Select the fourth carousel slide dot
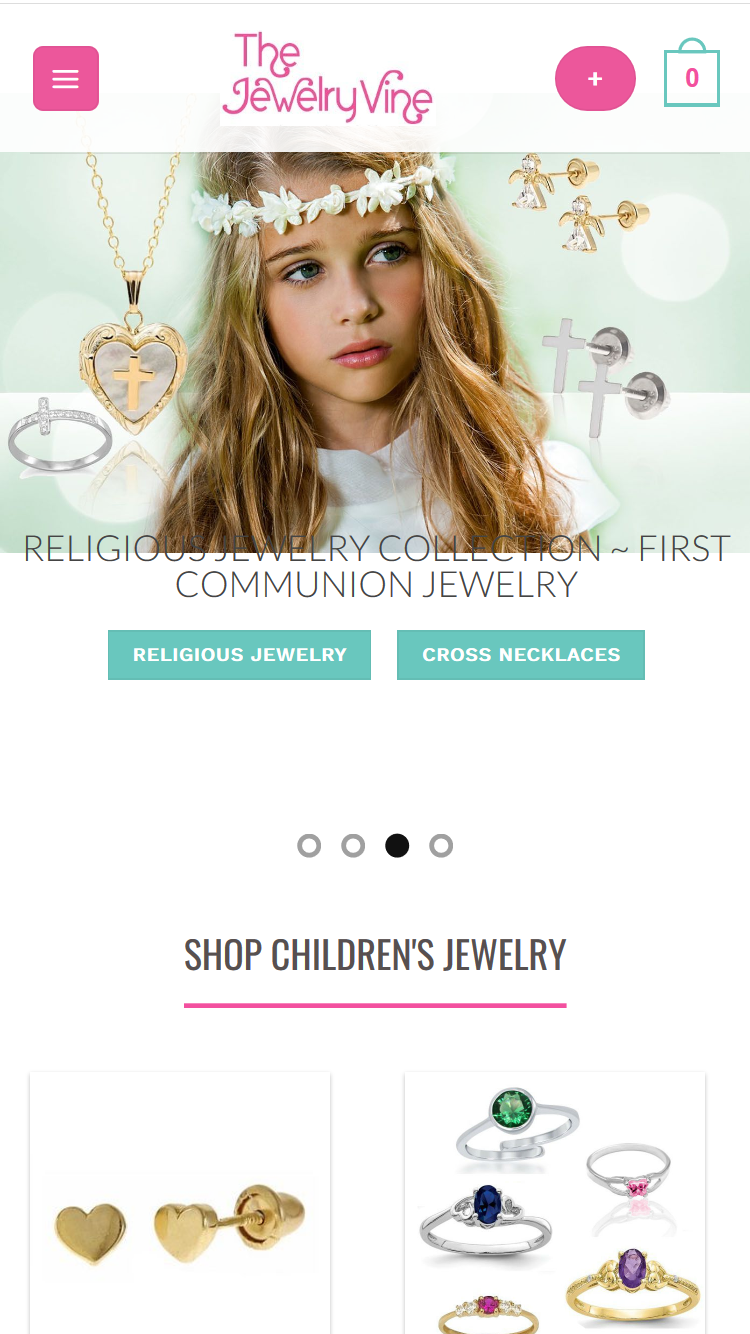Viewport: 750px width, 1334px height. click(441, 846)
